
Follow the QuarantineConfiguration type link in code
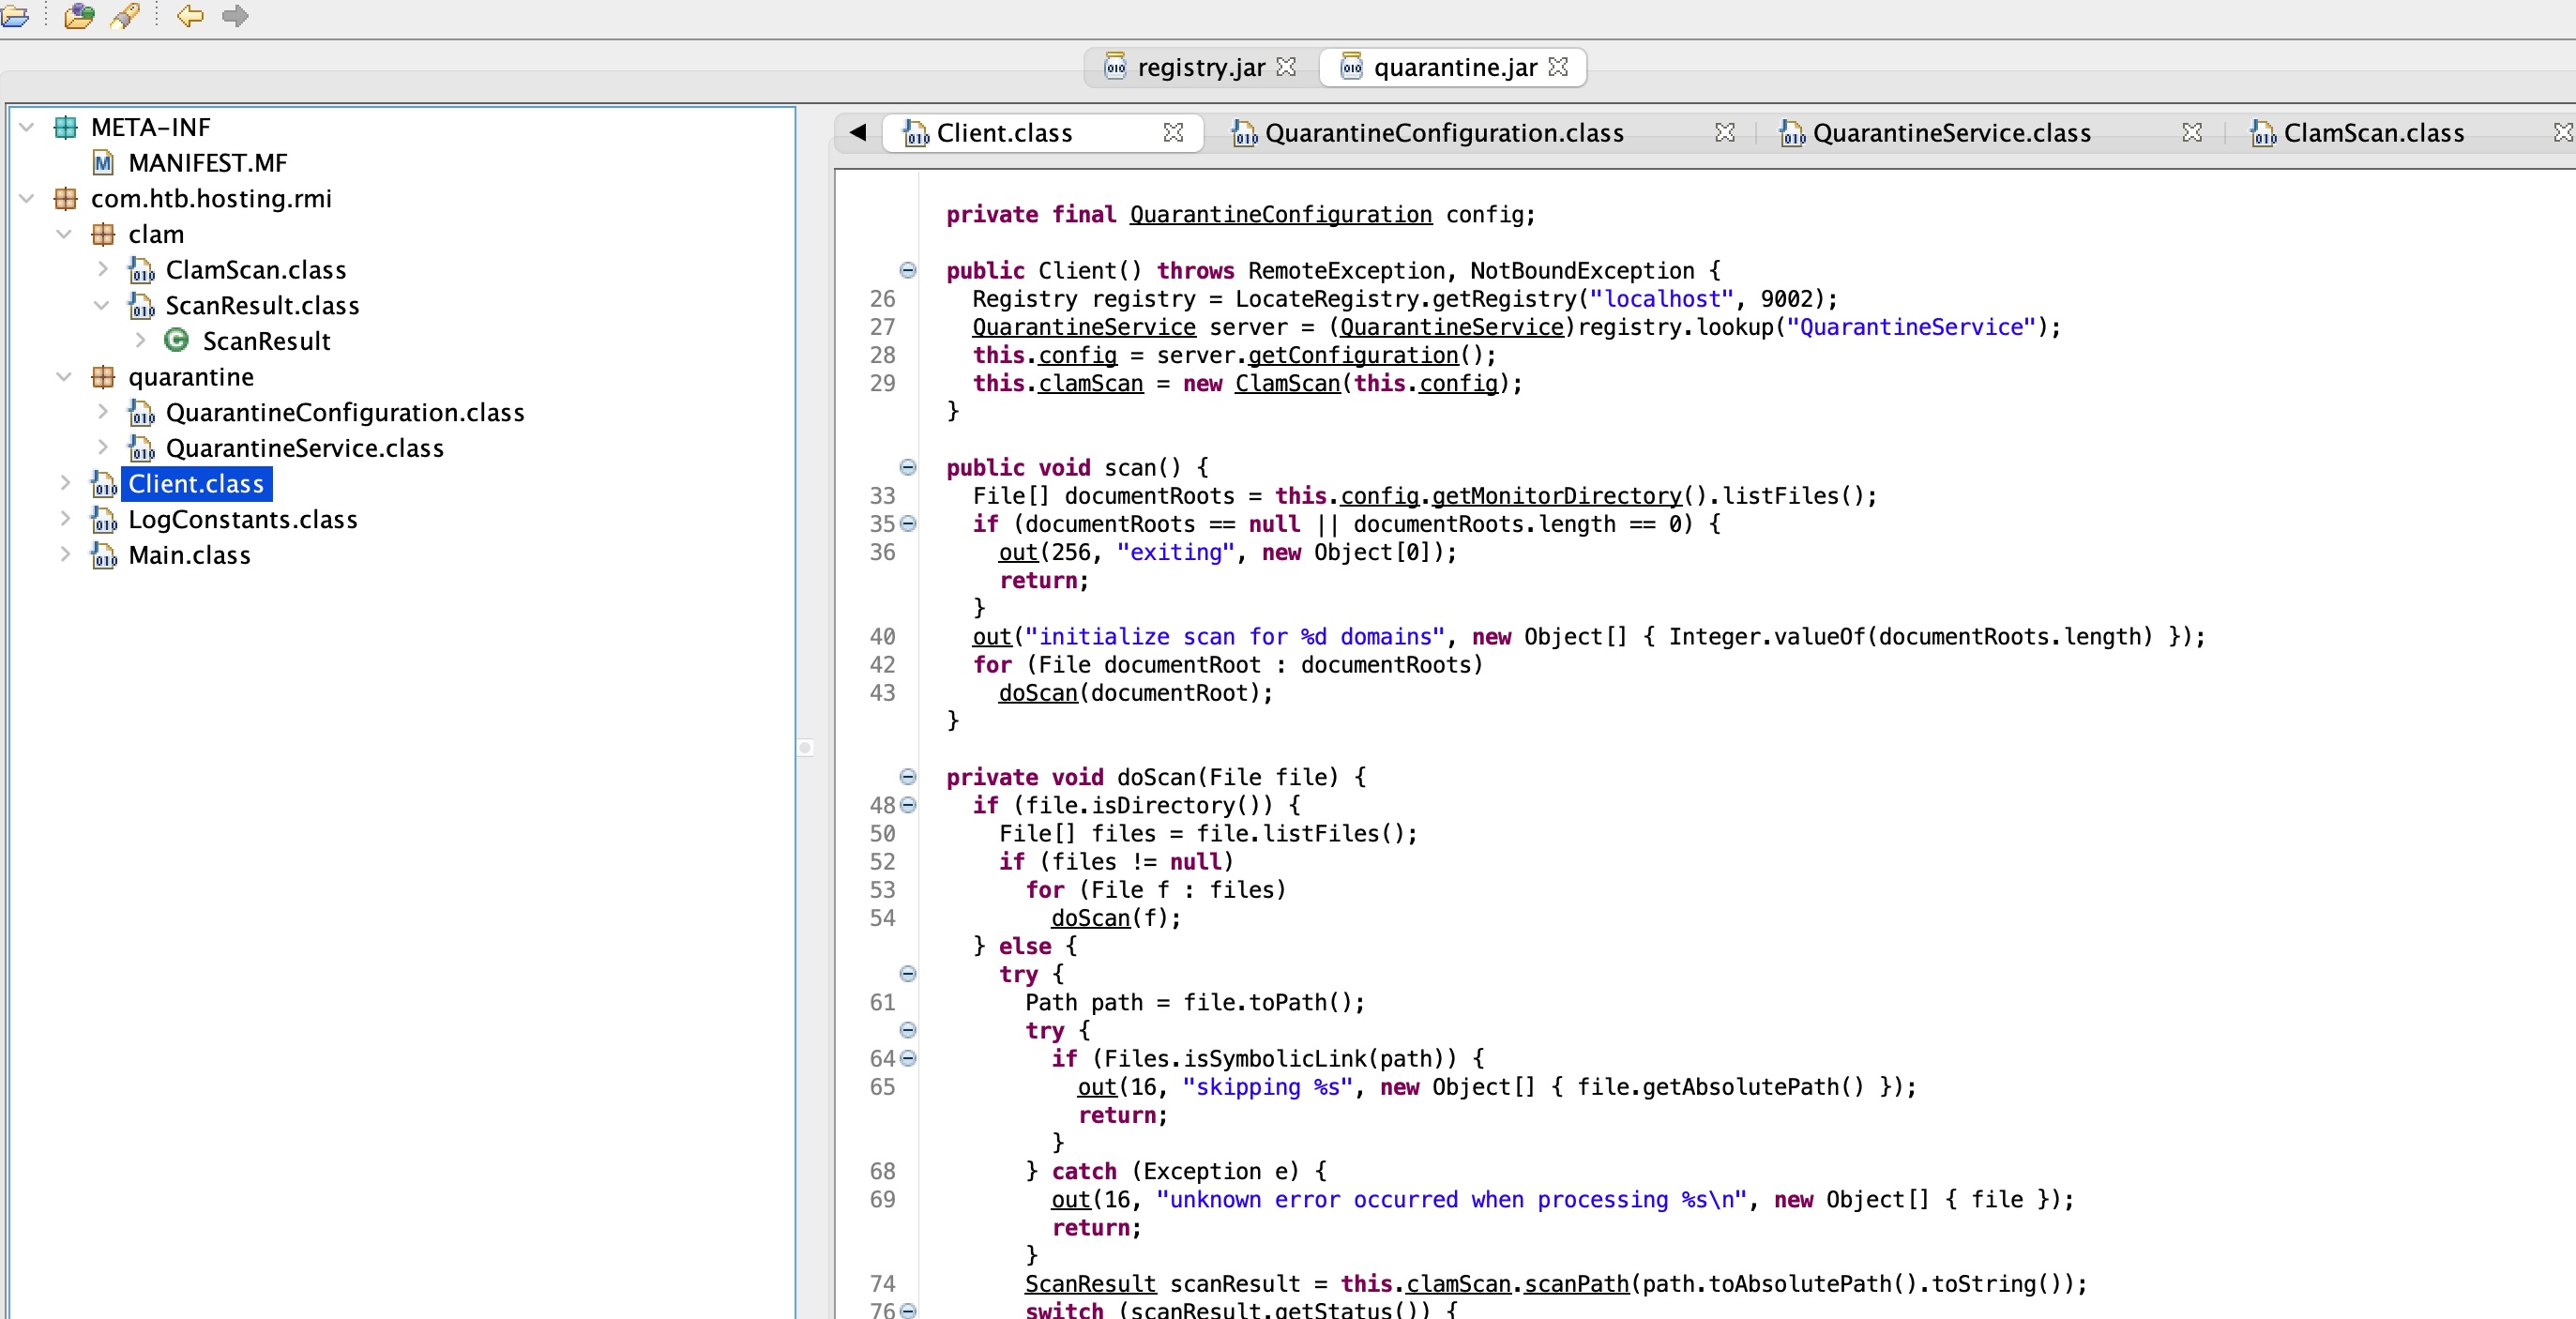tap(1280, 215)
